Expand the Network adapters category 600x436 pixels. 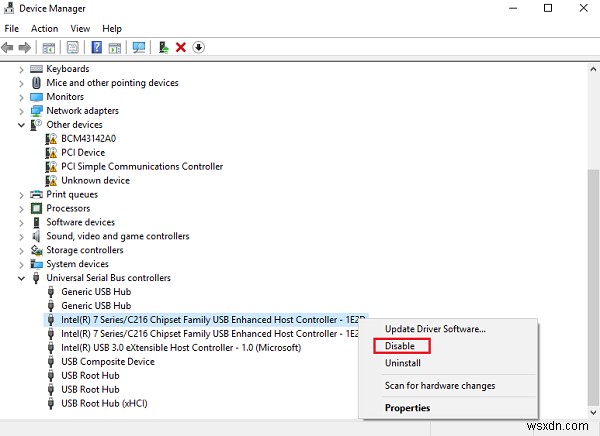[x=21, y=111]
